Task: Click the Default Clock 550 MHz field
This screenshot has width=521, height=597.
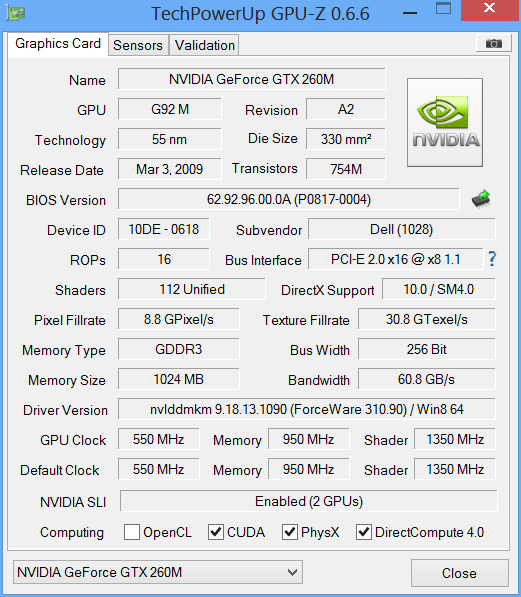Action: 158,469
